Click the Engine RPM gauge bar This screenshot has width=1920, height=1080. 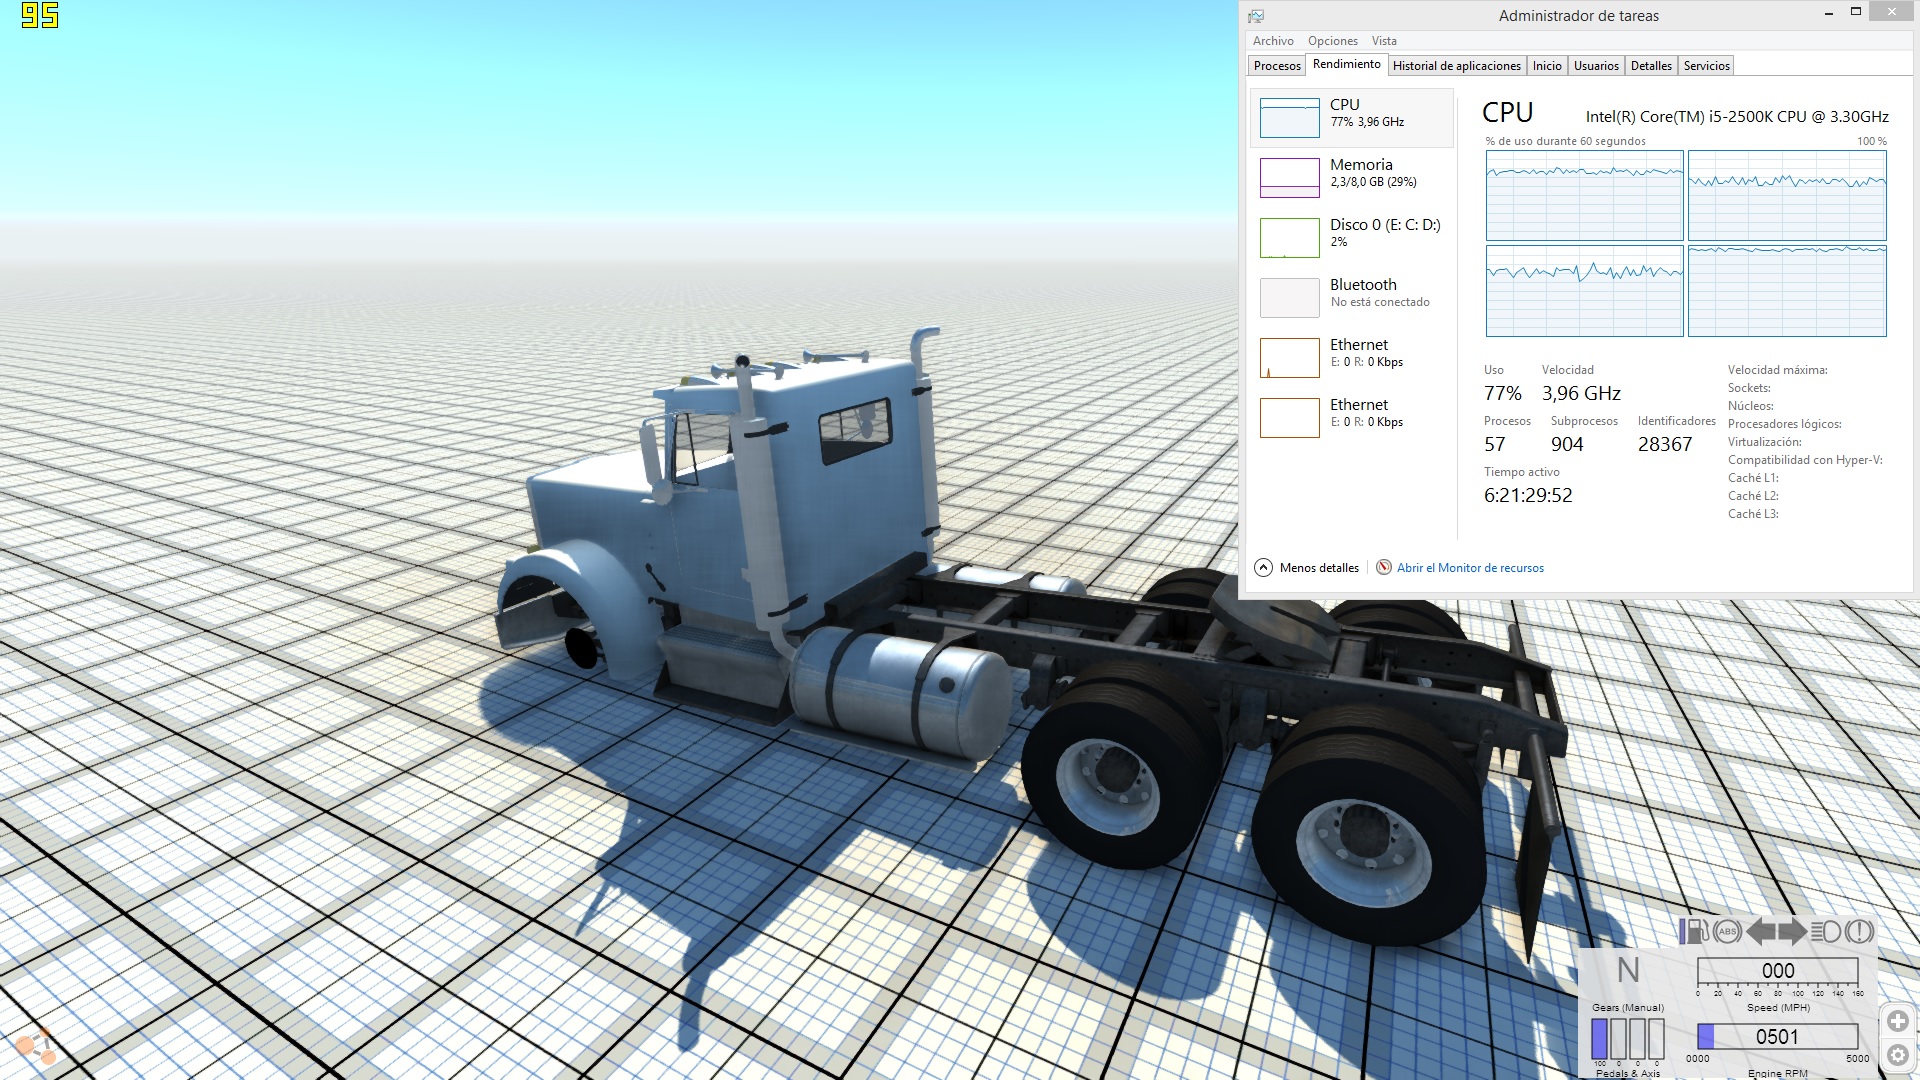(1777, 1036)
